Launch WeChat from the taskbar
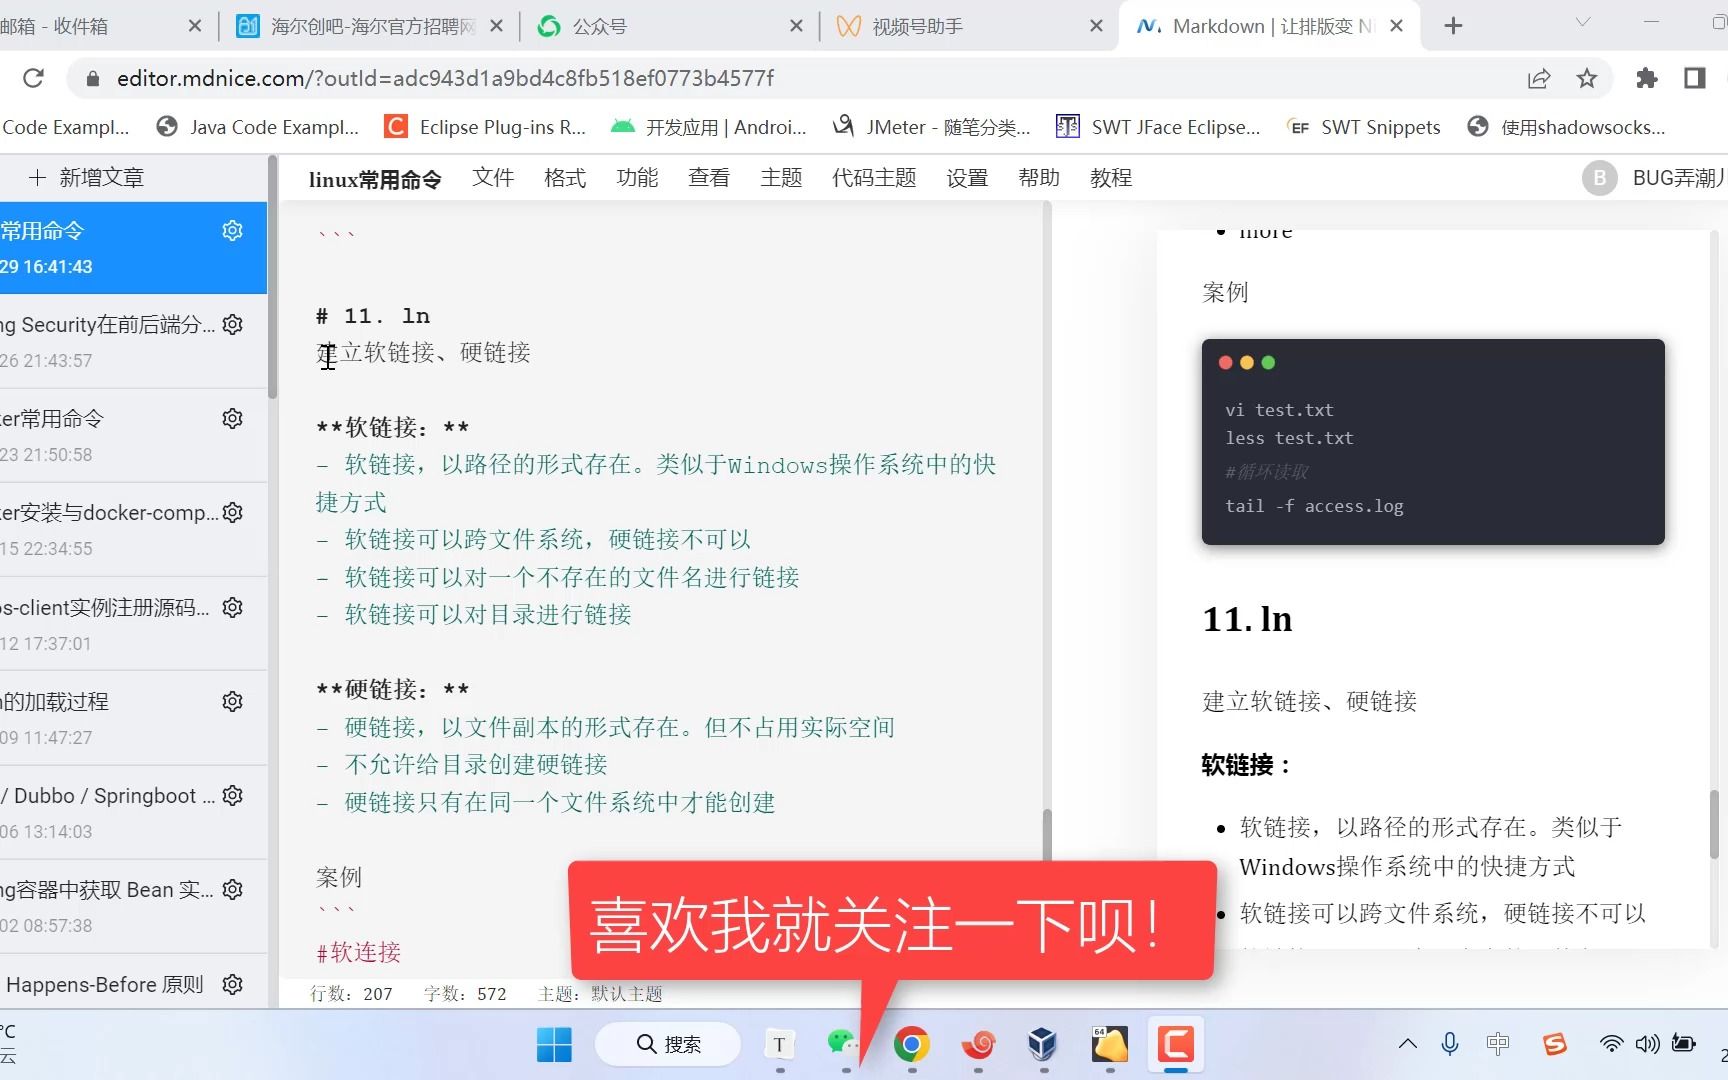The height and width of the screenshot is (1080, 1728). click(x=843, y=1043)
